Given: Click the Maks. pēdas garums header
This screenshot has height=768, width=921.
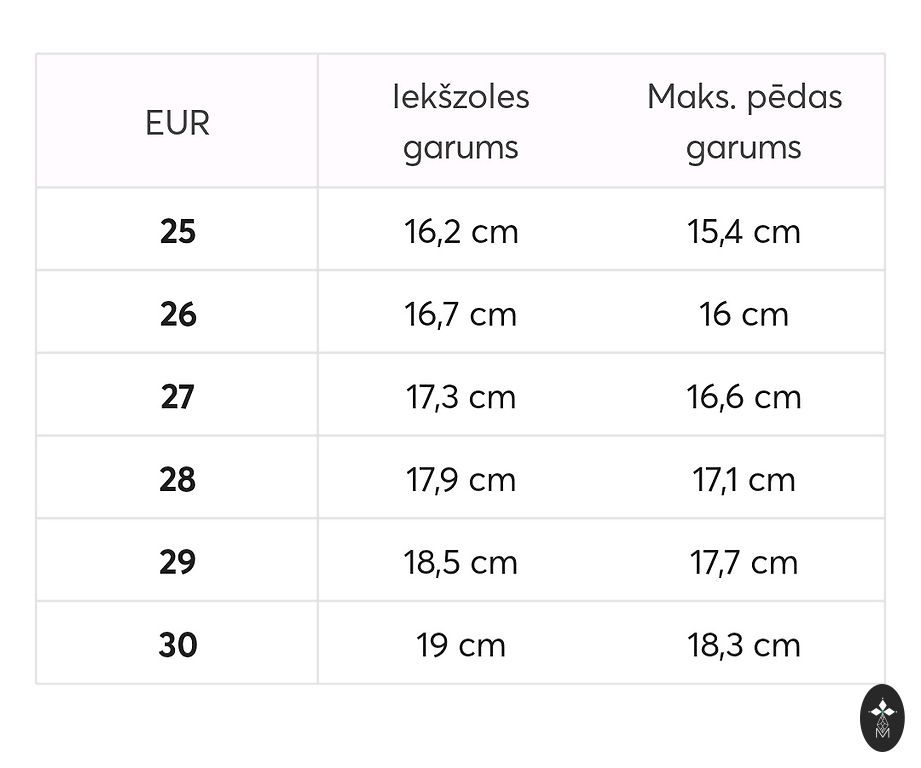Looking at the screenshot, I should coord(744,123).
